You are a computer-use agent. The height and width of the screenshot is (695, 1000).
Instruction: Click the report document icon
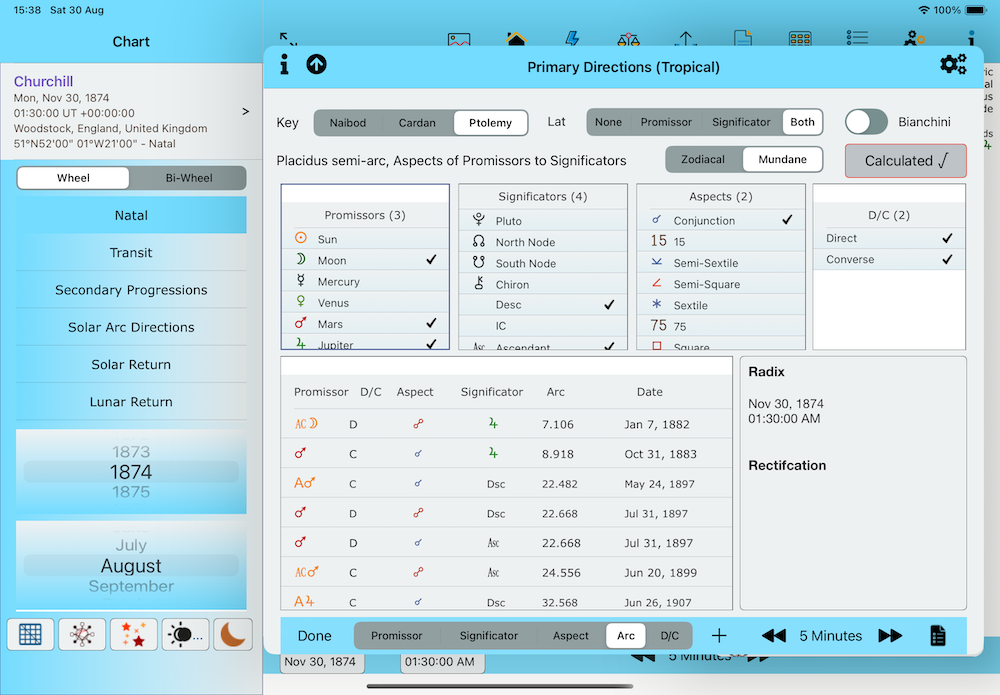(x=938, y=636)
